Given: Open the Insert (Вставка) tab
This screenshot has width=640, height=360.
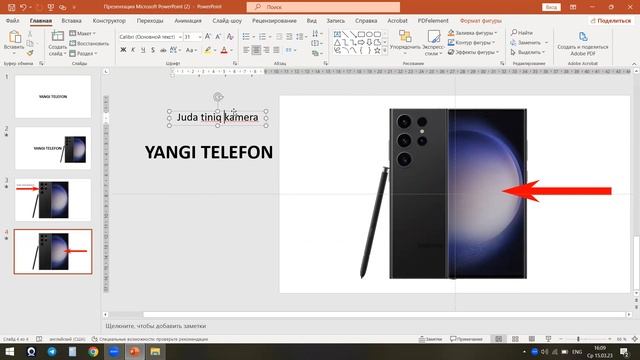Looking at the screenshot, I should pos(71,20).
